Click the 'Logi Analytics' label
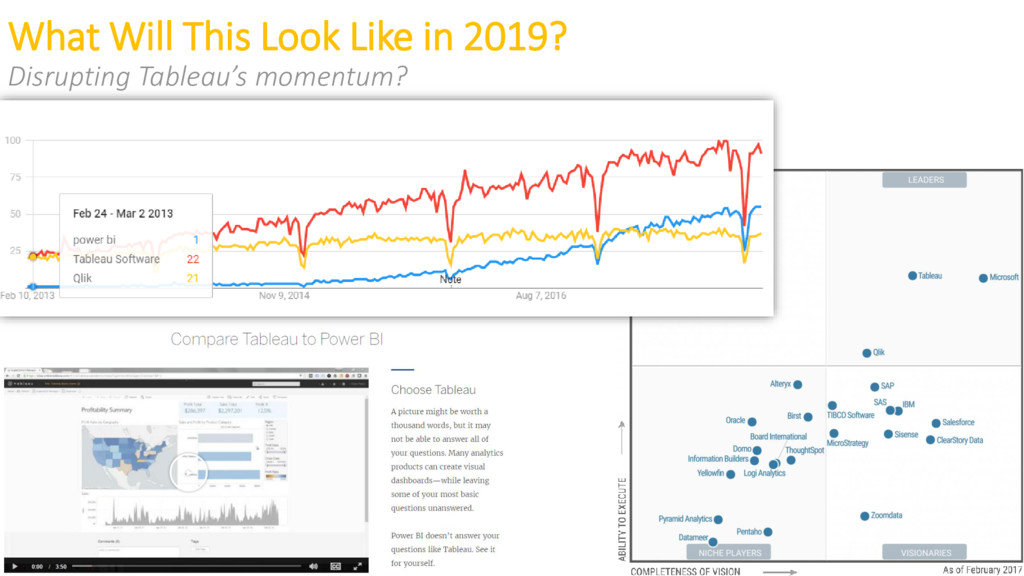 764,473
